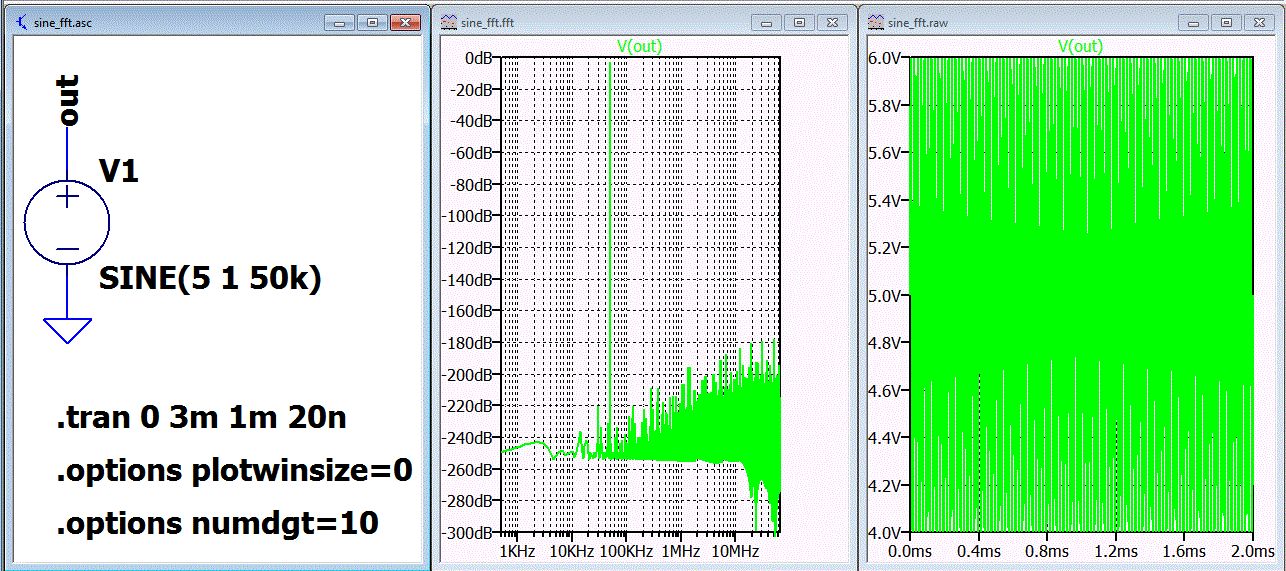Click the SINE(5 1 50k) source value text
The height and width of the screenshot is (571, 1286).
coord(210,280)
